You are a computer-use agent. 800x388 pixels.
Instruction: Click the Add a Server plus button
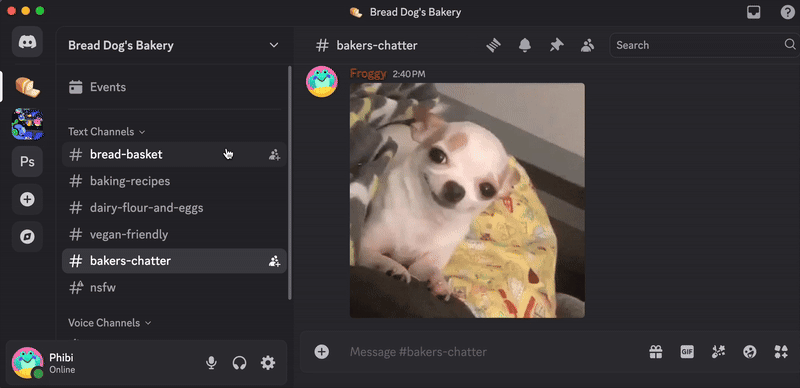[x=27, y=199]
